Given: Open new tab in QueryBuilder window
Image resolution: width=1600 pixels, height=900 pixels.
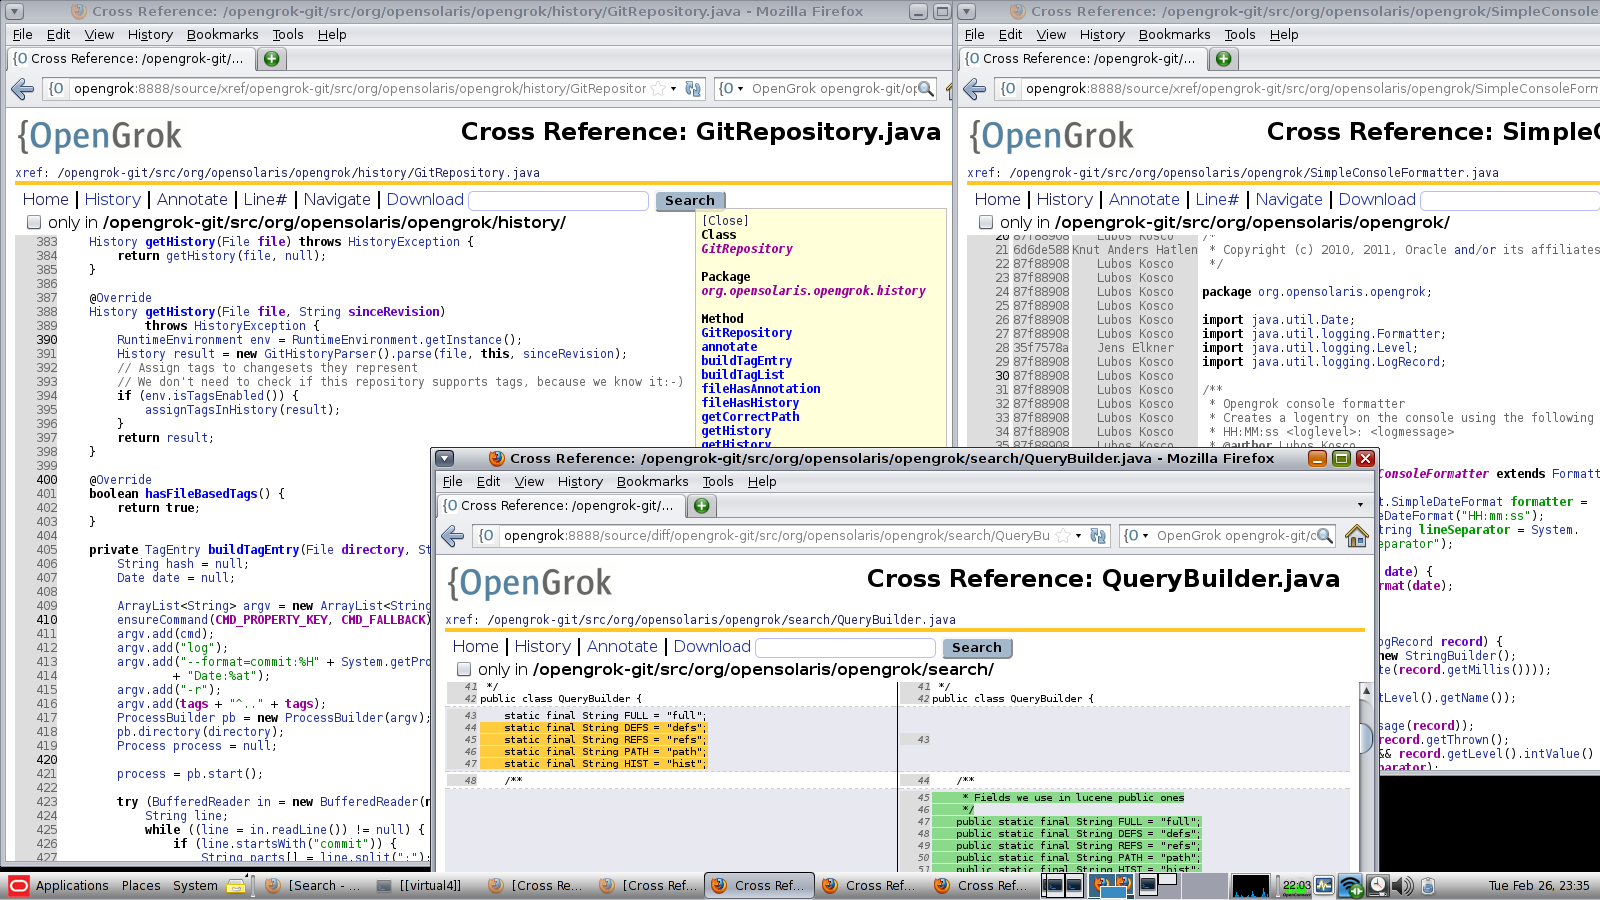Looking at the screenshot, I should [x=701, y=506].
